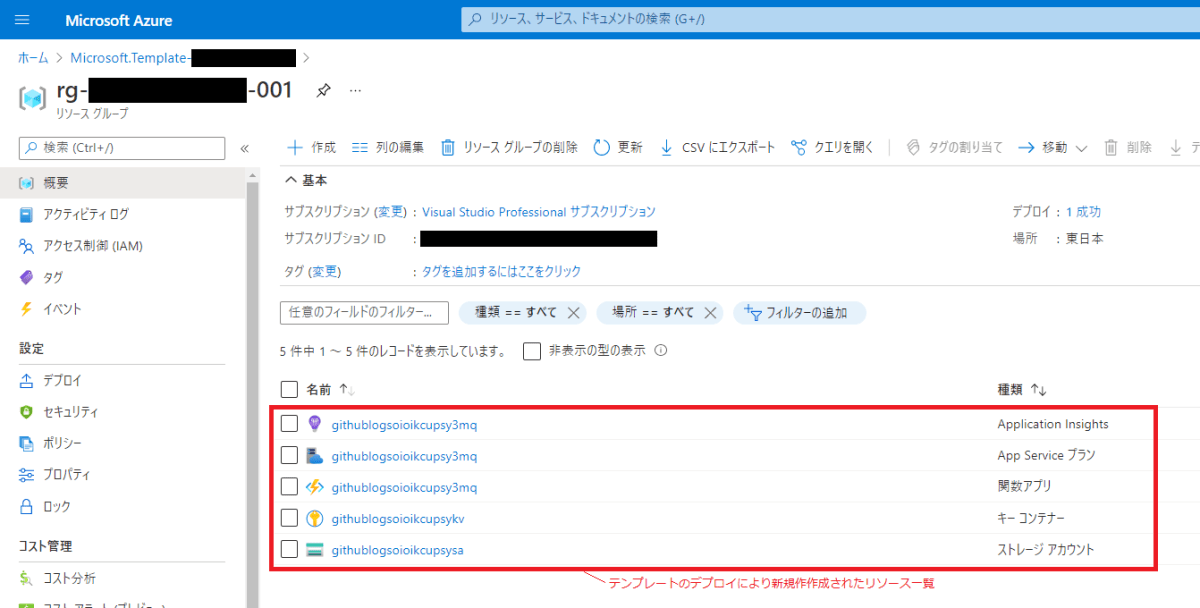This screenshot has width=1200, height=608.
Task: Click タグを追加するにはここをクリック link
Action: (x=501, y=271)
